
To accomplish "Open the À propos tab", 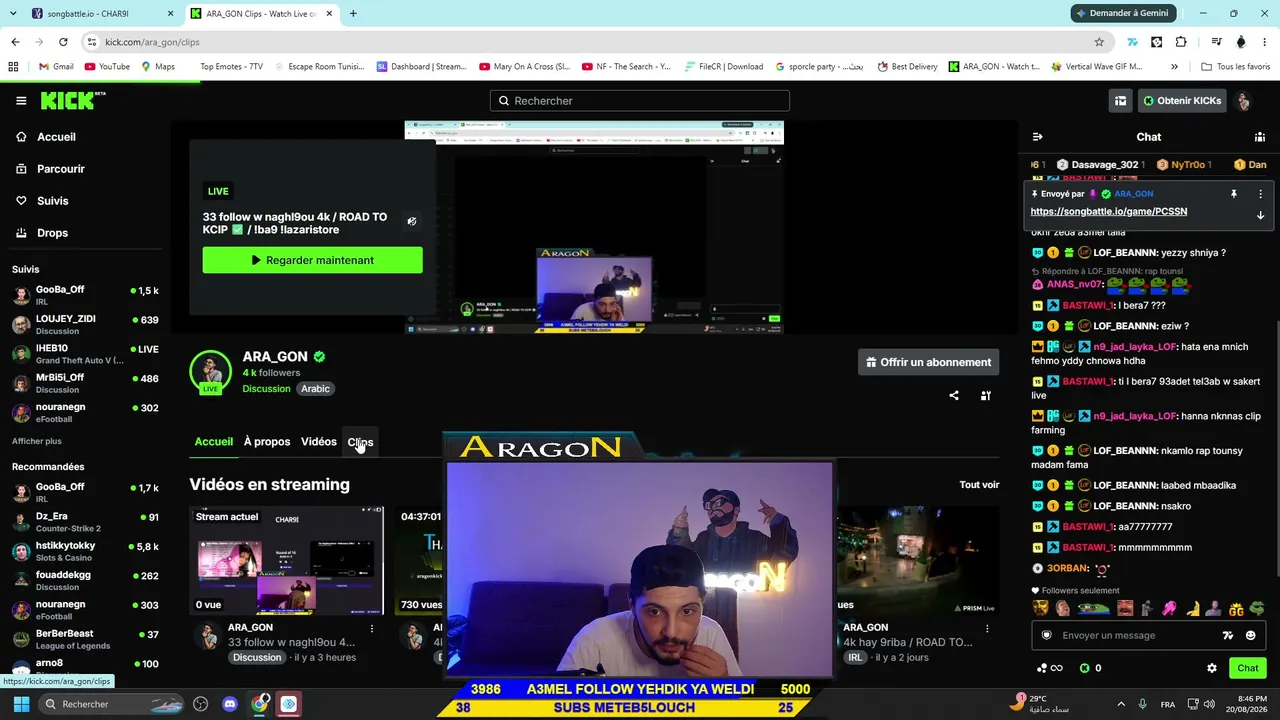I will point(267,442).
